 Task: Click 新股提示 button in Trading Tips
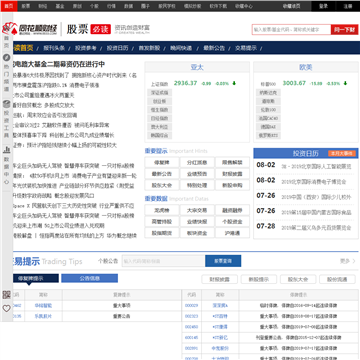point(259,279)
